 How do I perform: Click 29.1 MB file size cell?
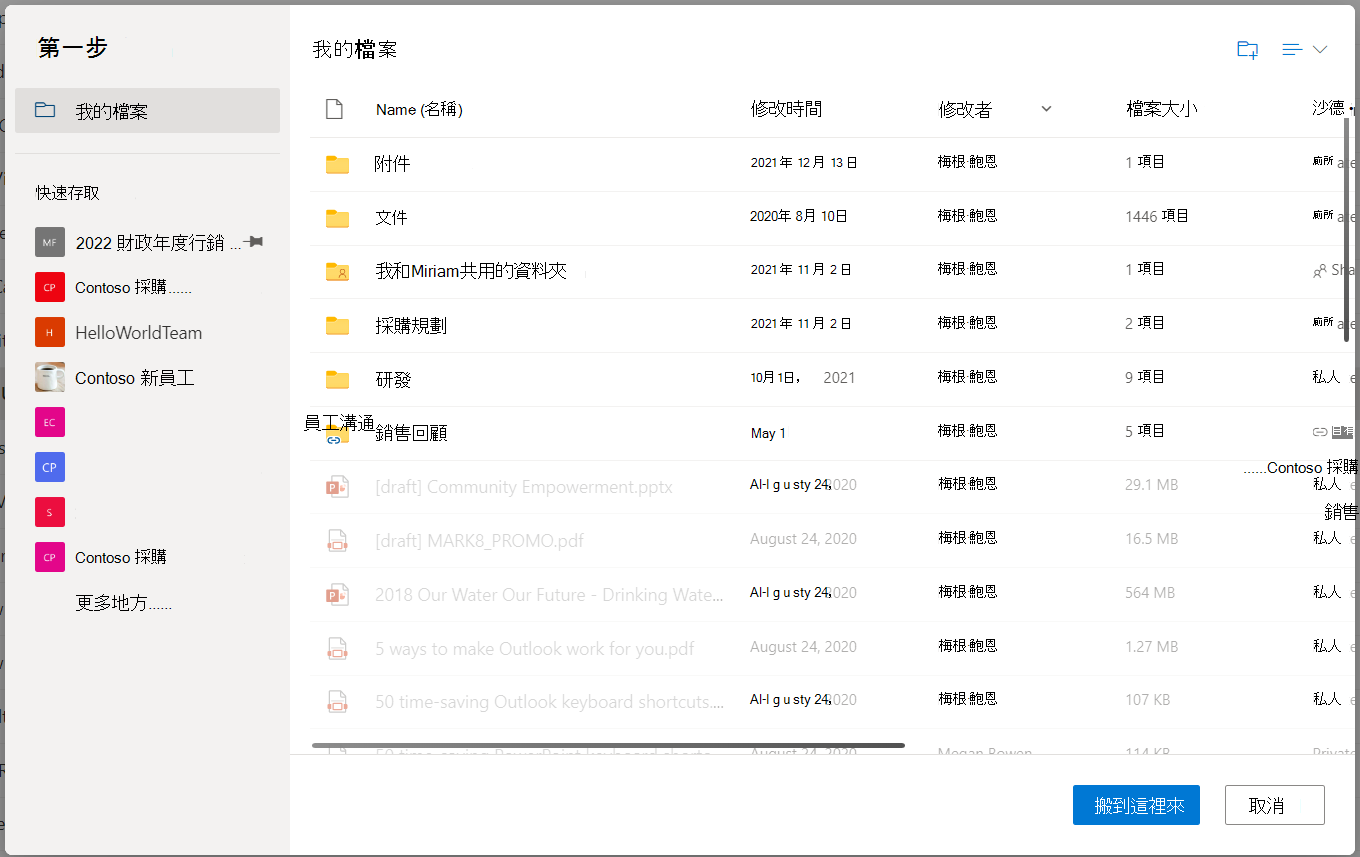[x=1151, y=485]
